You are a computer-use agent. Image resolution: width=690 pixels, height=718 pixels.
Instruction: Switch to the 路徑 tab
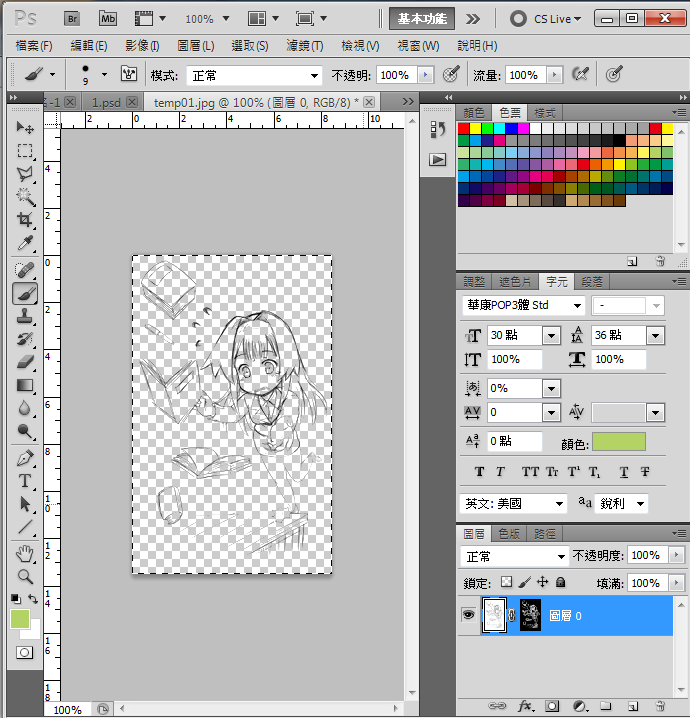pyautogui.click(x=545, y=534)
